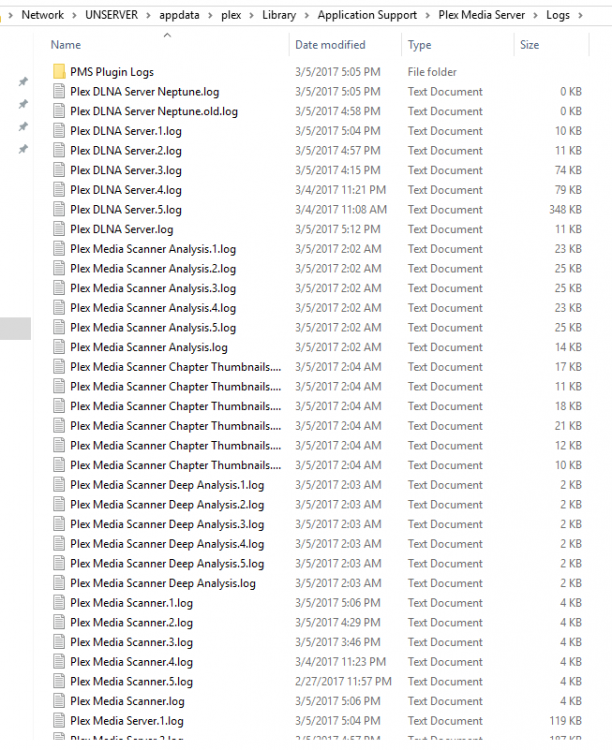The height and width of the screenshot is (750, 612).
Task: Click icon of Plex Media Scanner Deep Analysis.log
Action: coord(59,583)
